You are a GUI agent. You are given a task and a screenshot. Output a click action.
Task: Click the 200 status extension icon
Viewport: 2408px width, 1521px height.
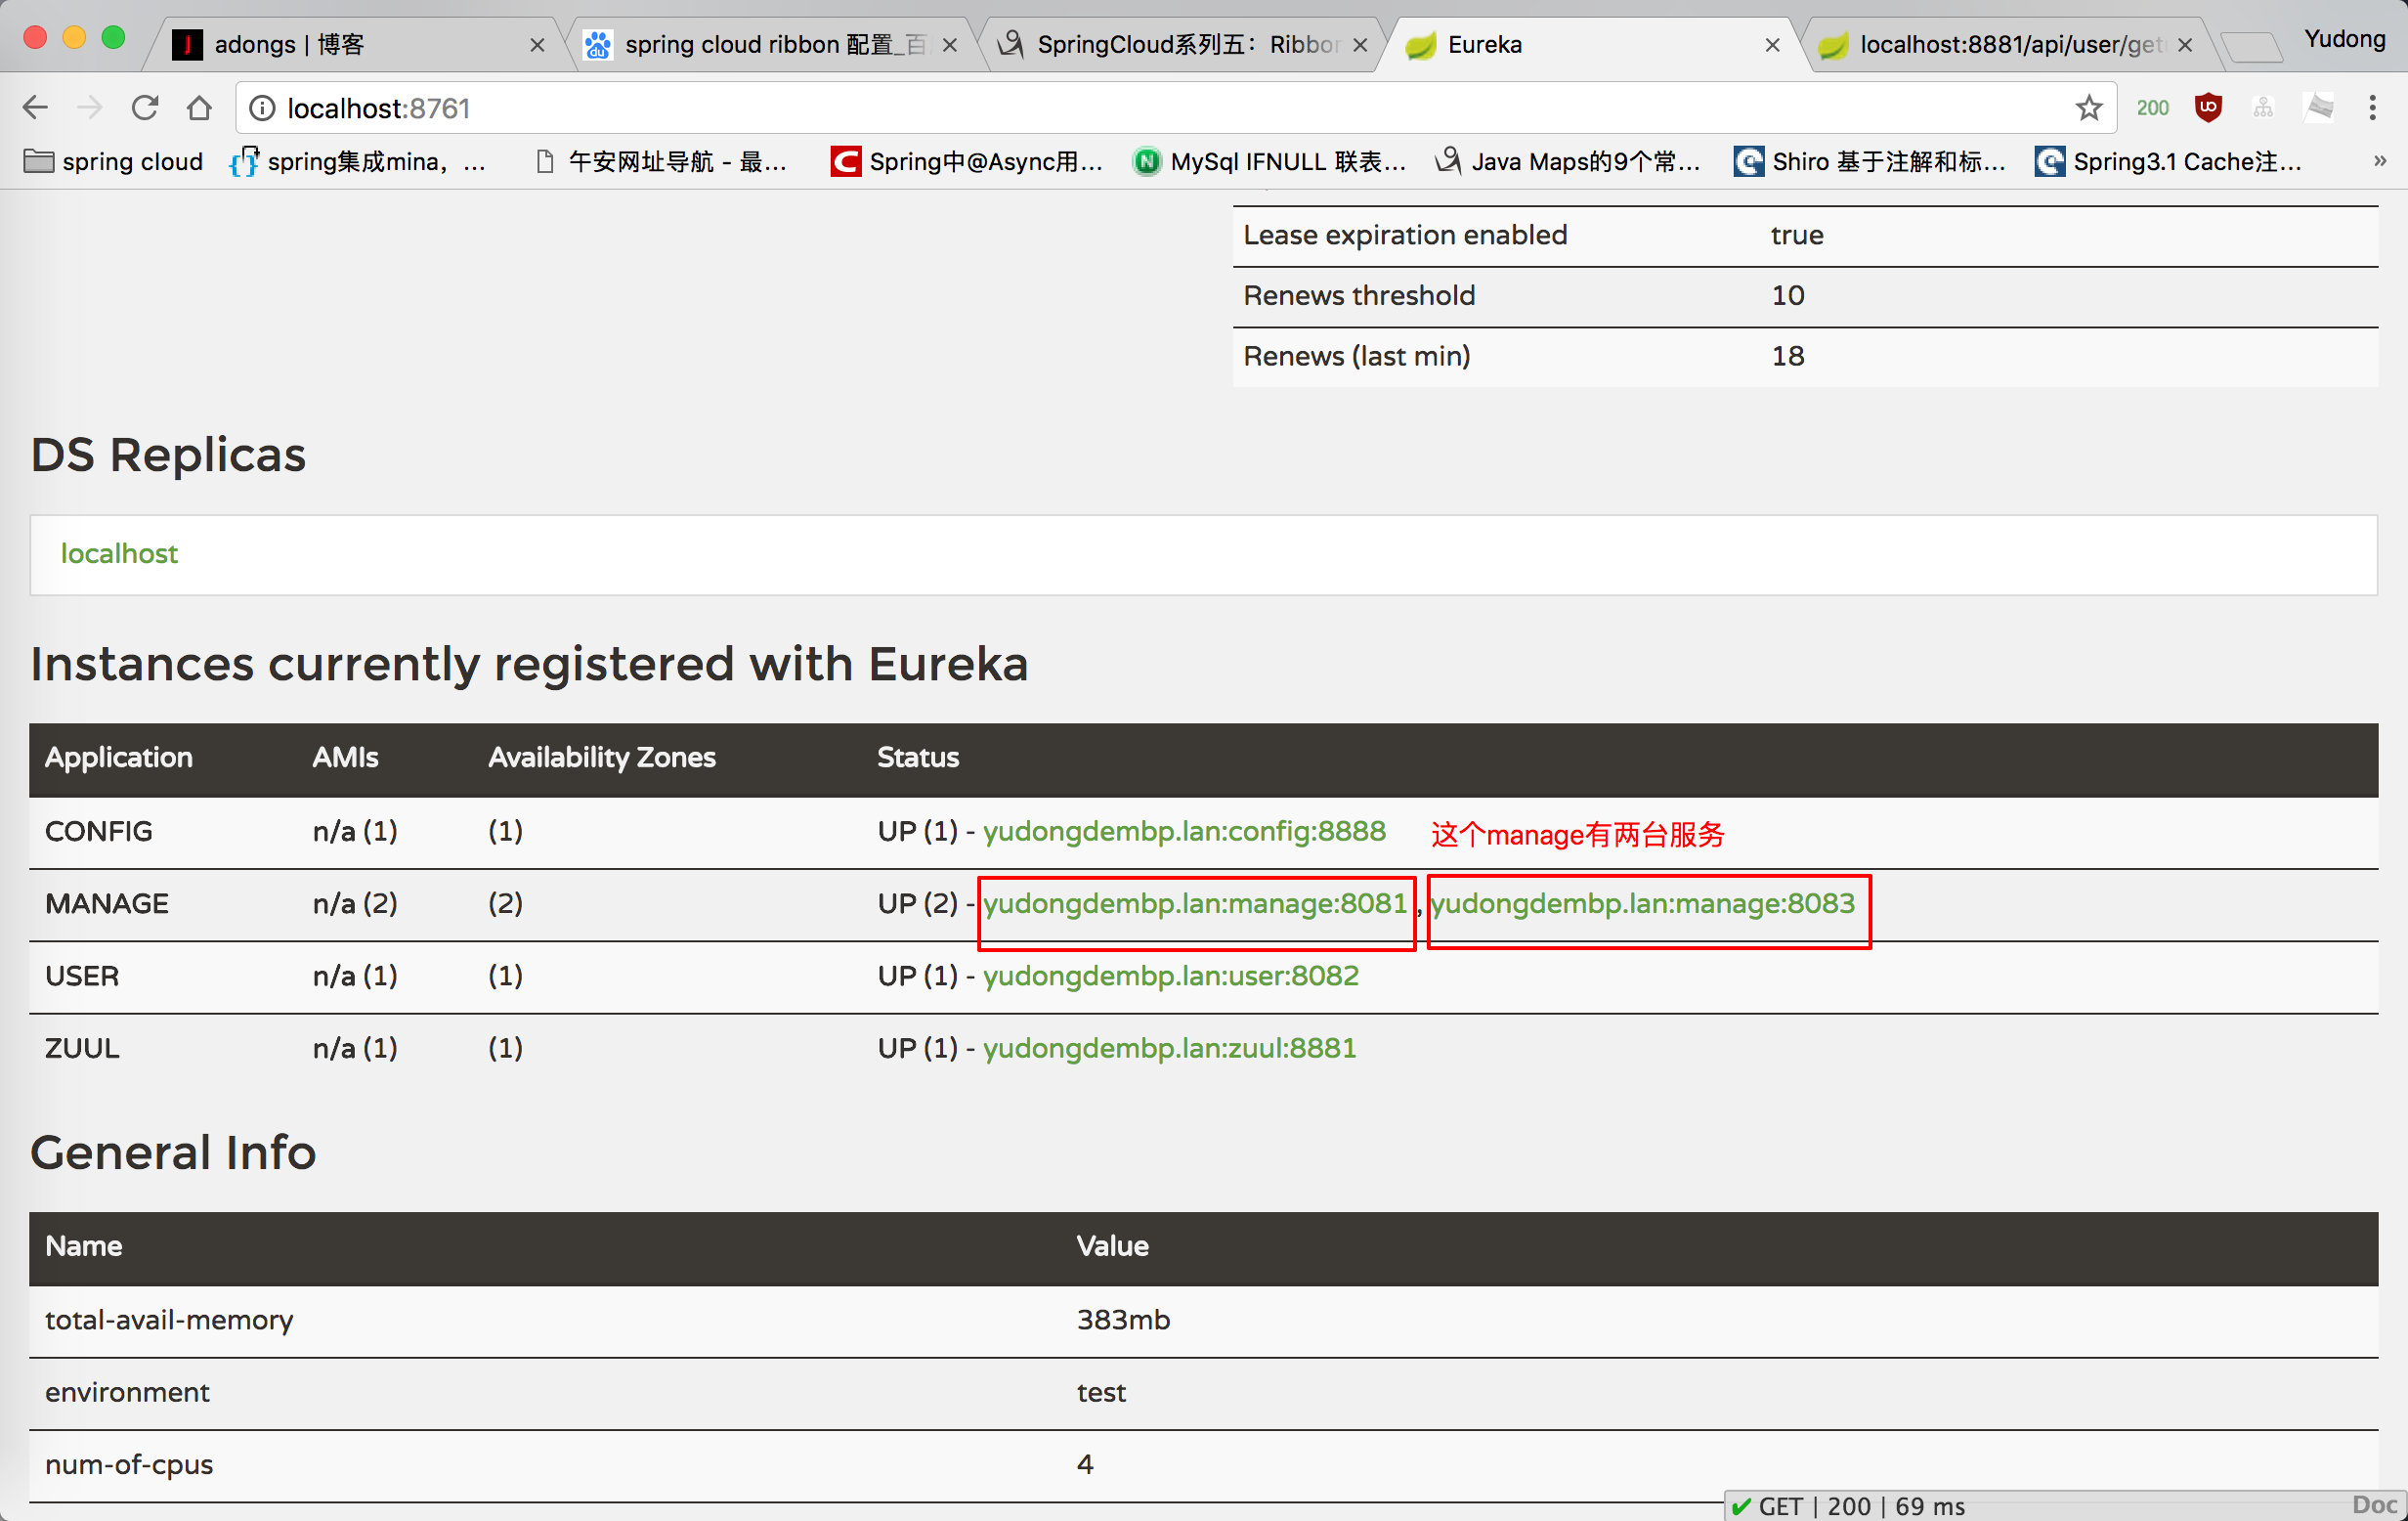2152,108
